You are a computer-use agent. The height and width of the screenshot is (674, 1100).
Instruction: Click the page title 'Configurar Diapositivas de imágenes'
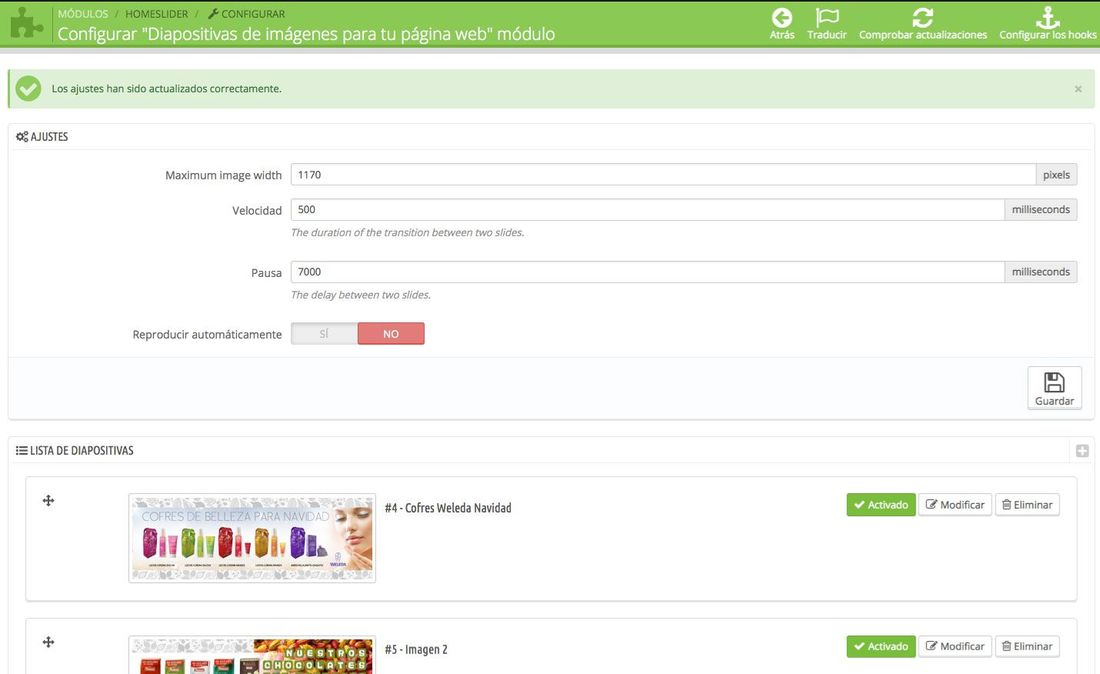coord(306,34)
